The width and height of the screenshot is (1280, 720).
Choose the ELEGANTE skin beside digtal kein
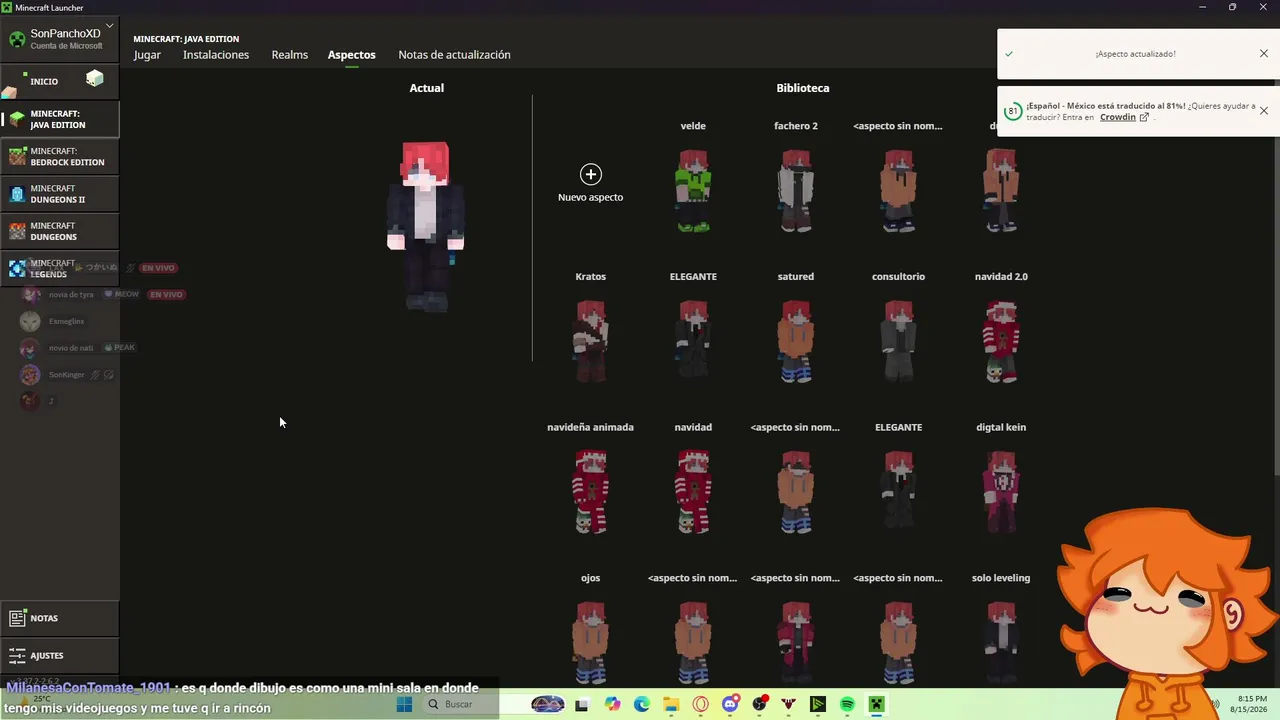click(x=898, y=491)
